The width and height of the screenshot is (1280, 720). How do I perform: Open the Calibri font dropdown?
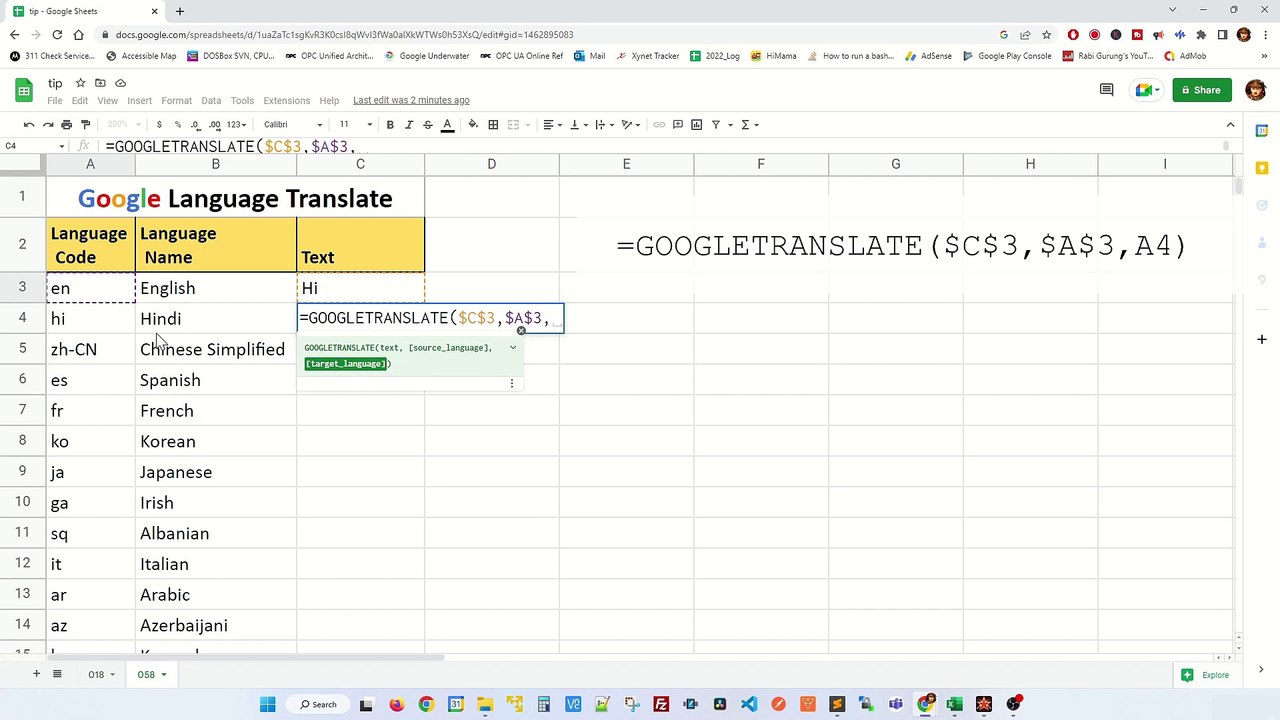pos(293,125)
